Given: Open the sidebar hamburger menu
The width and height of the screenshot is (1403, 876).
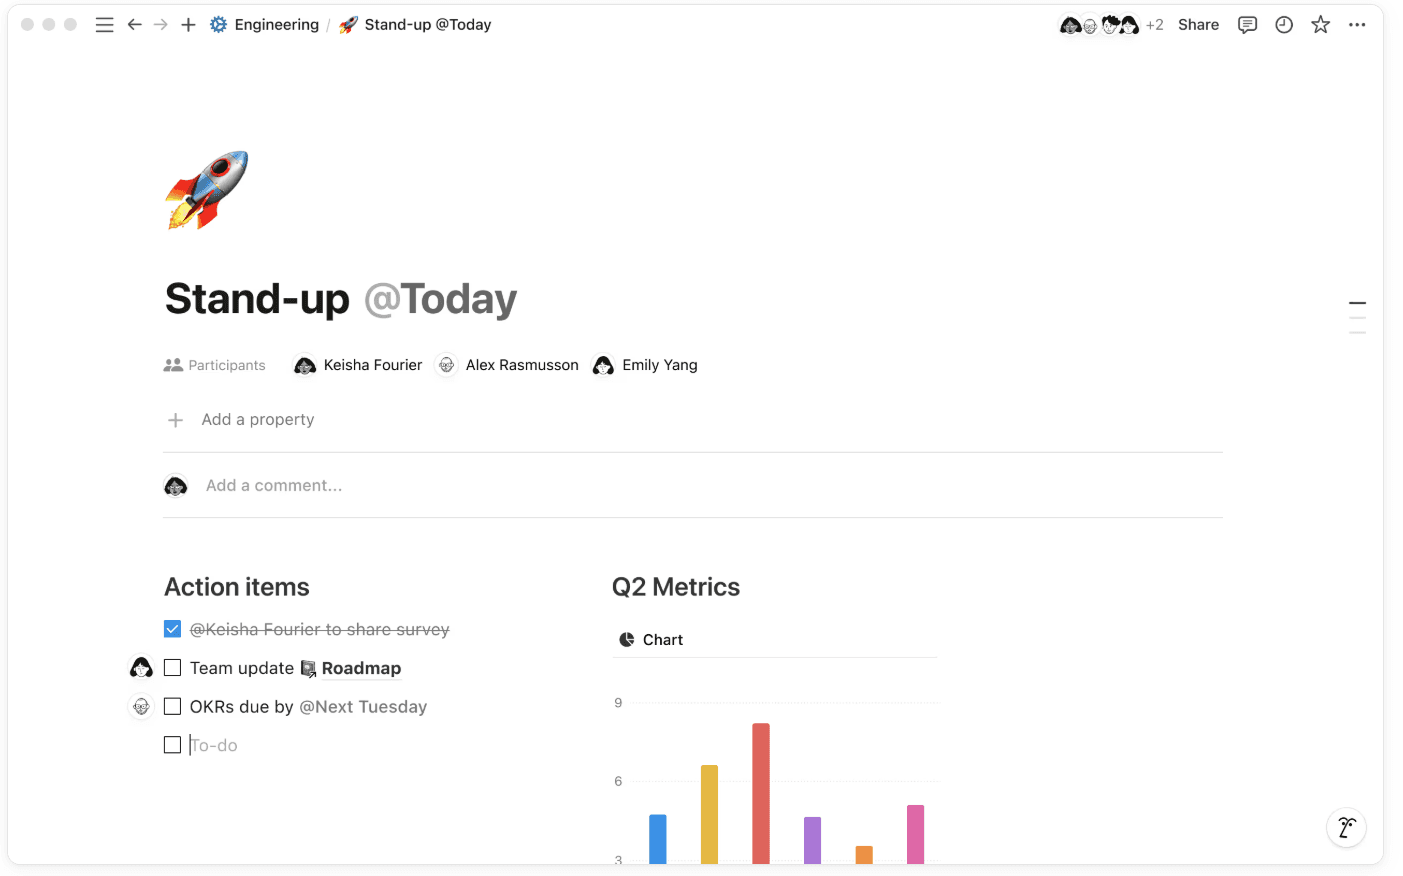Looking at the screenshot, I should (104, 25).
